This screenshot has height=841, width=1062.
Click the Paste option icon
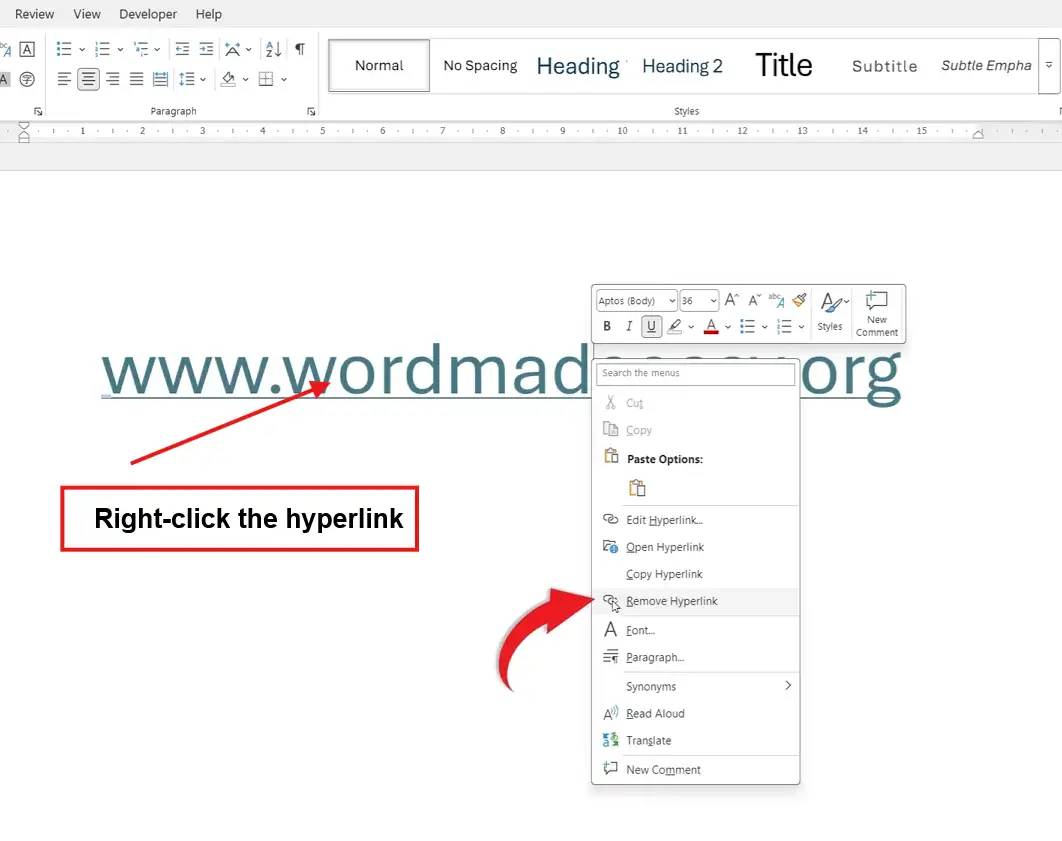pos(637,488)
